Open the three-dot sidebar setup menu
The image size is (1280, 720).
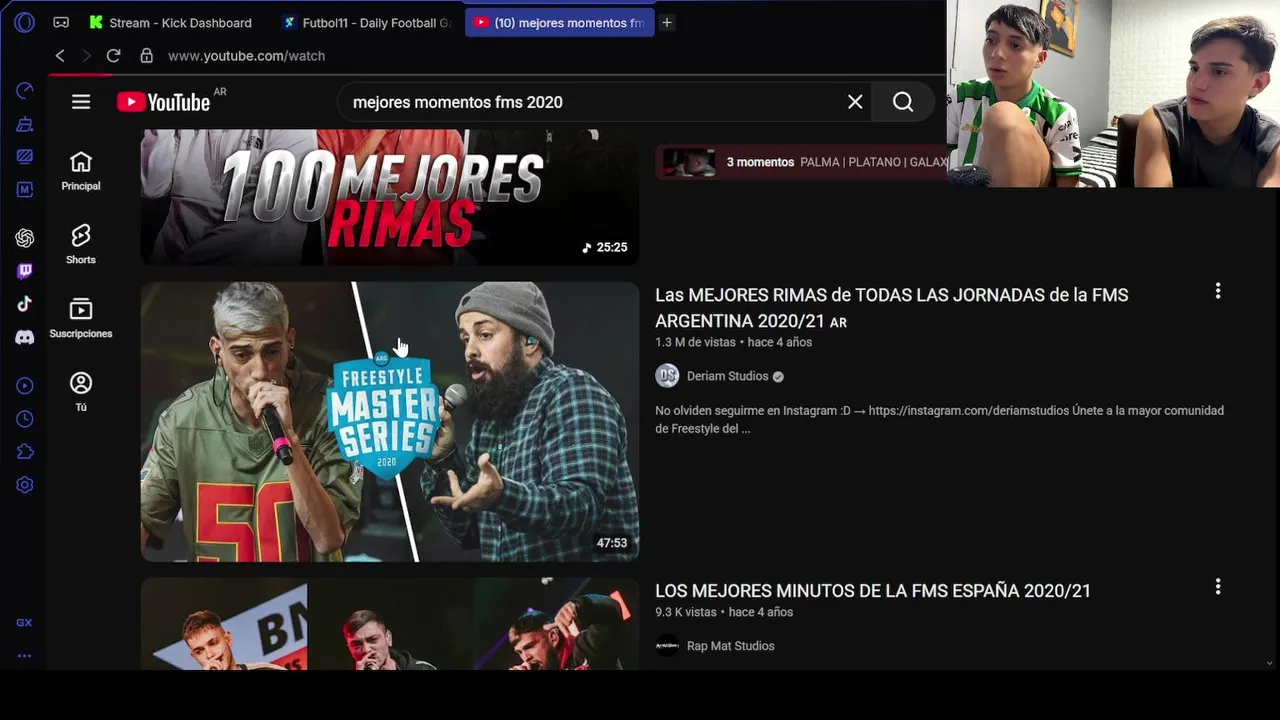24,656
